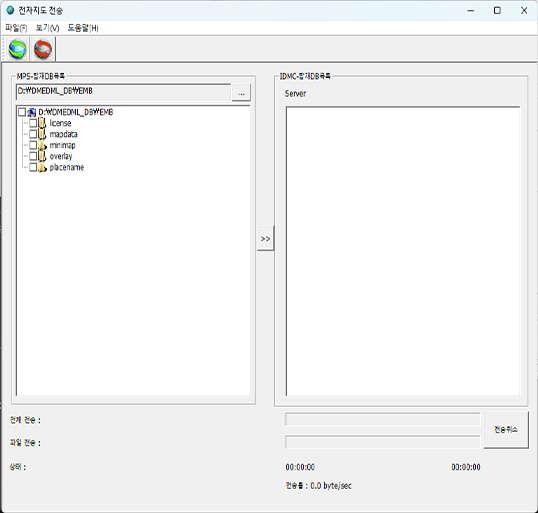
Task: Check the overlay folder checkbox
Action: point(33,156)
